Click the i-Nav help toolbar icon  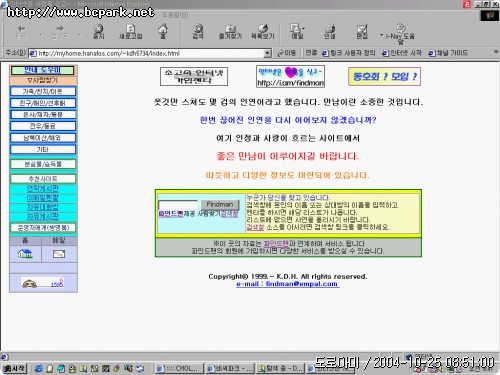[x=400, y=33]
